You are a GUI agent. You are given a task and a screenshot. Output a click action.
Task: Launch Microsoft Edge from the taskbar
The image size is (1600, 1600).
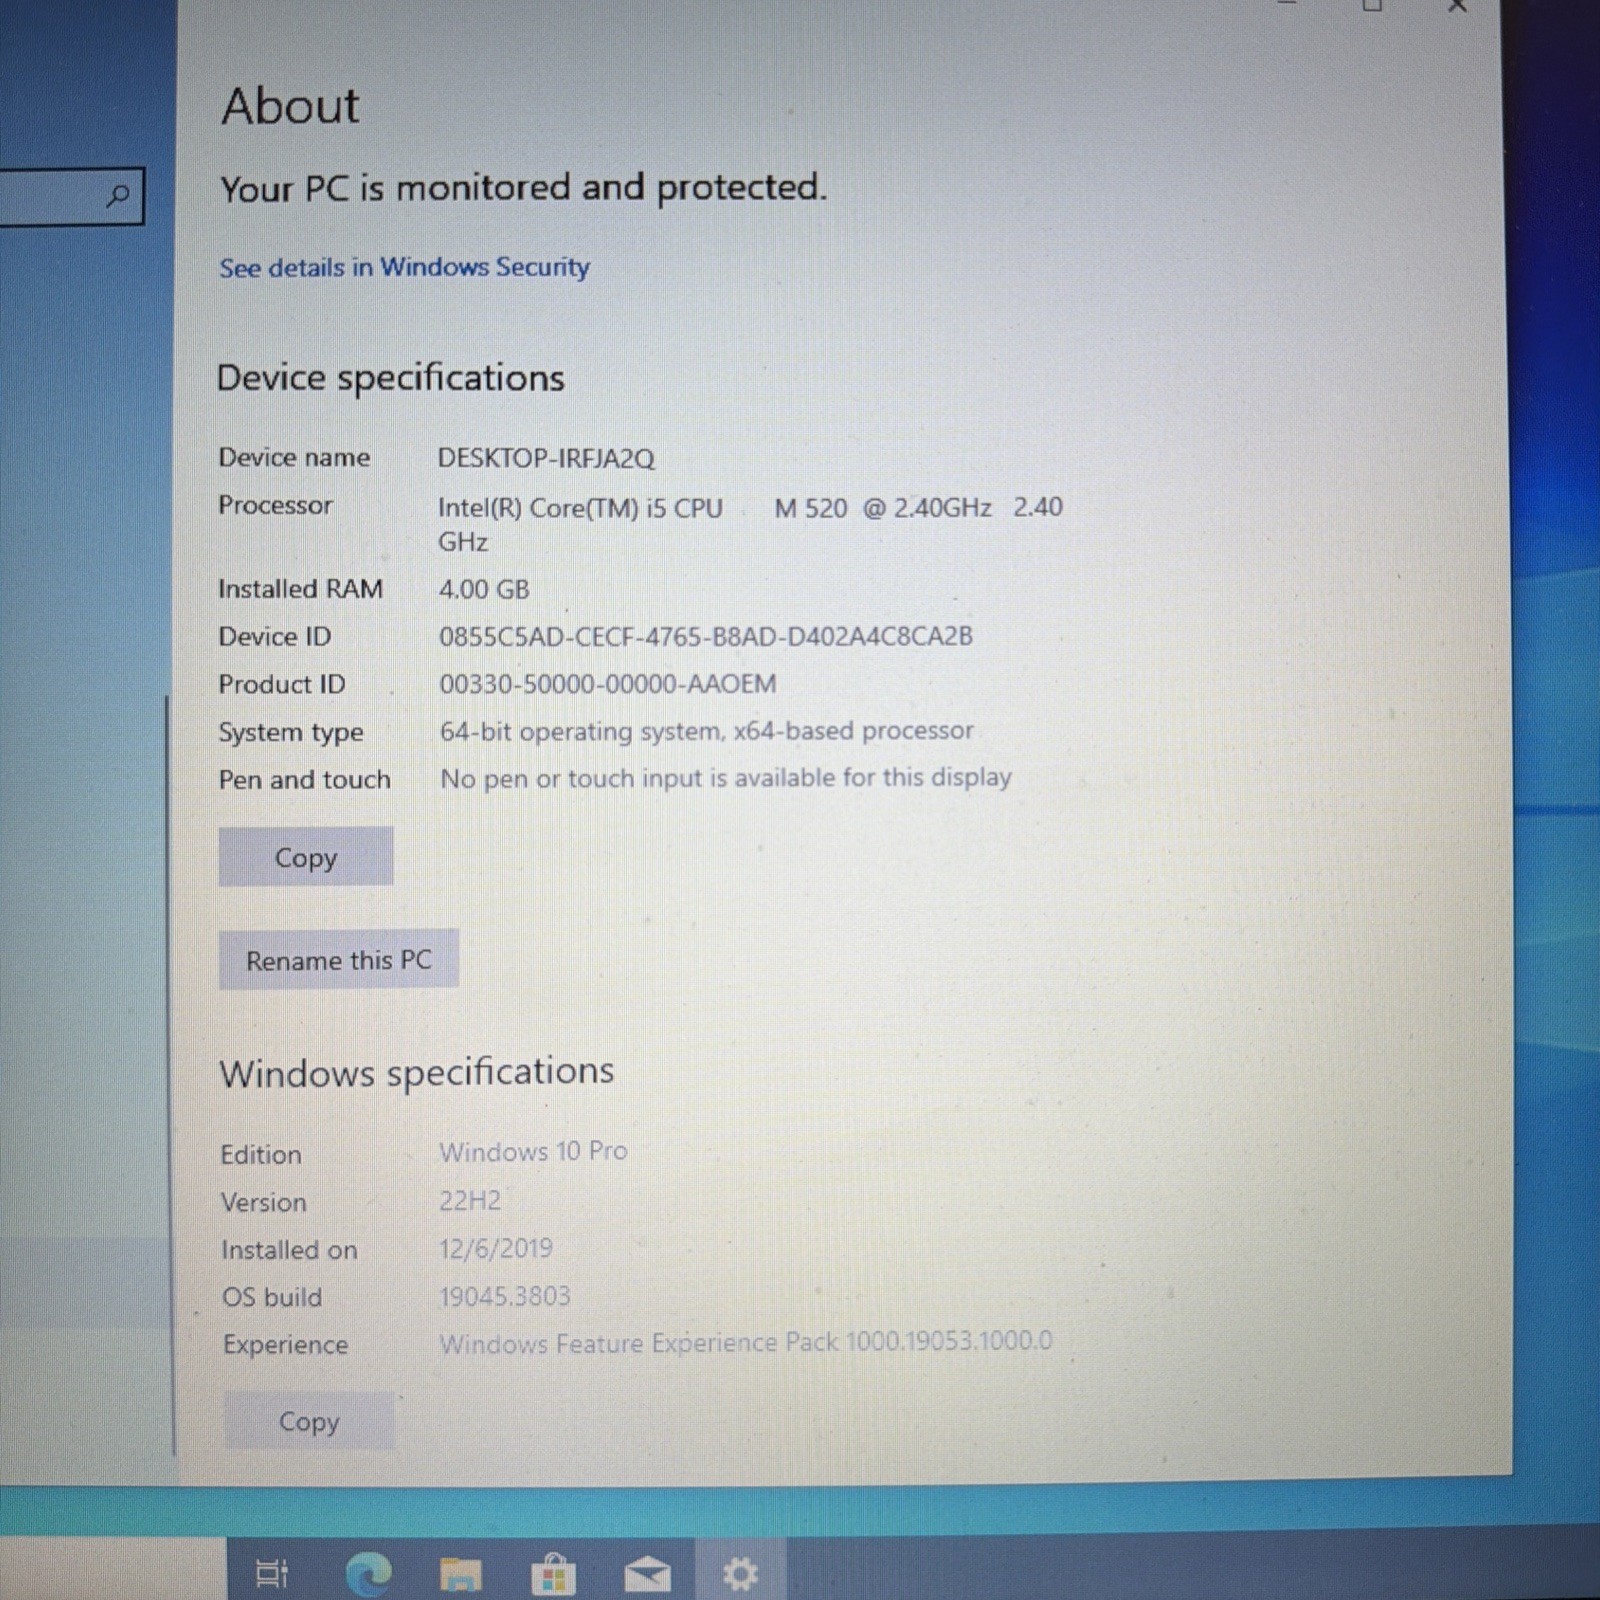coord(368,1574)
